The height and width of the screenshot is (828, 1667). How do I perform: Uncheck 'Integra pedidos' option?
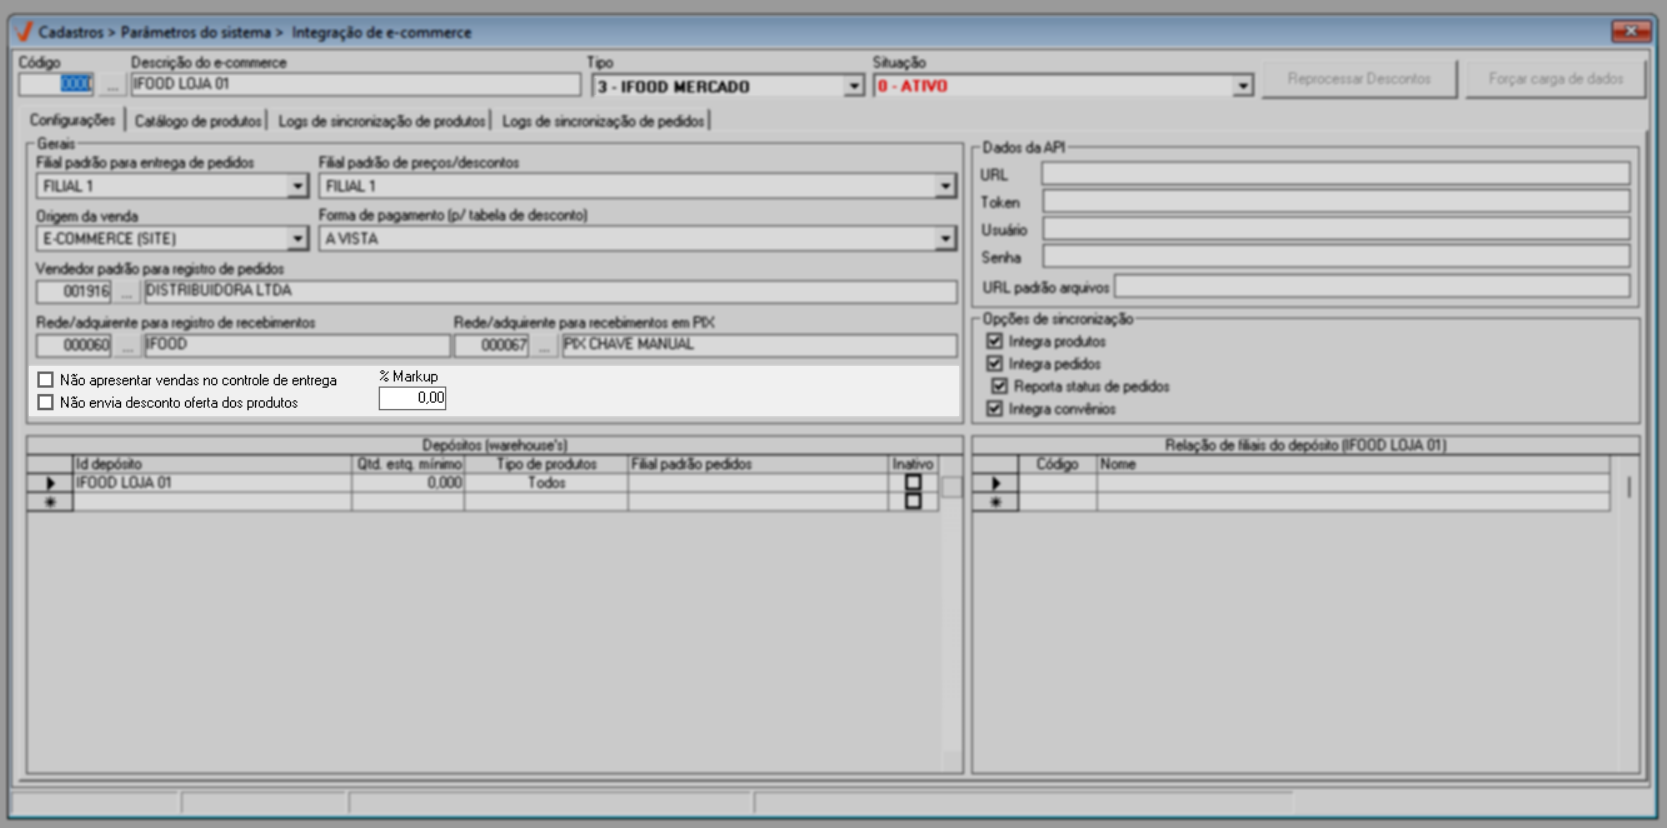click(x=994, y=363)
